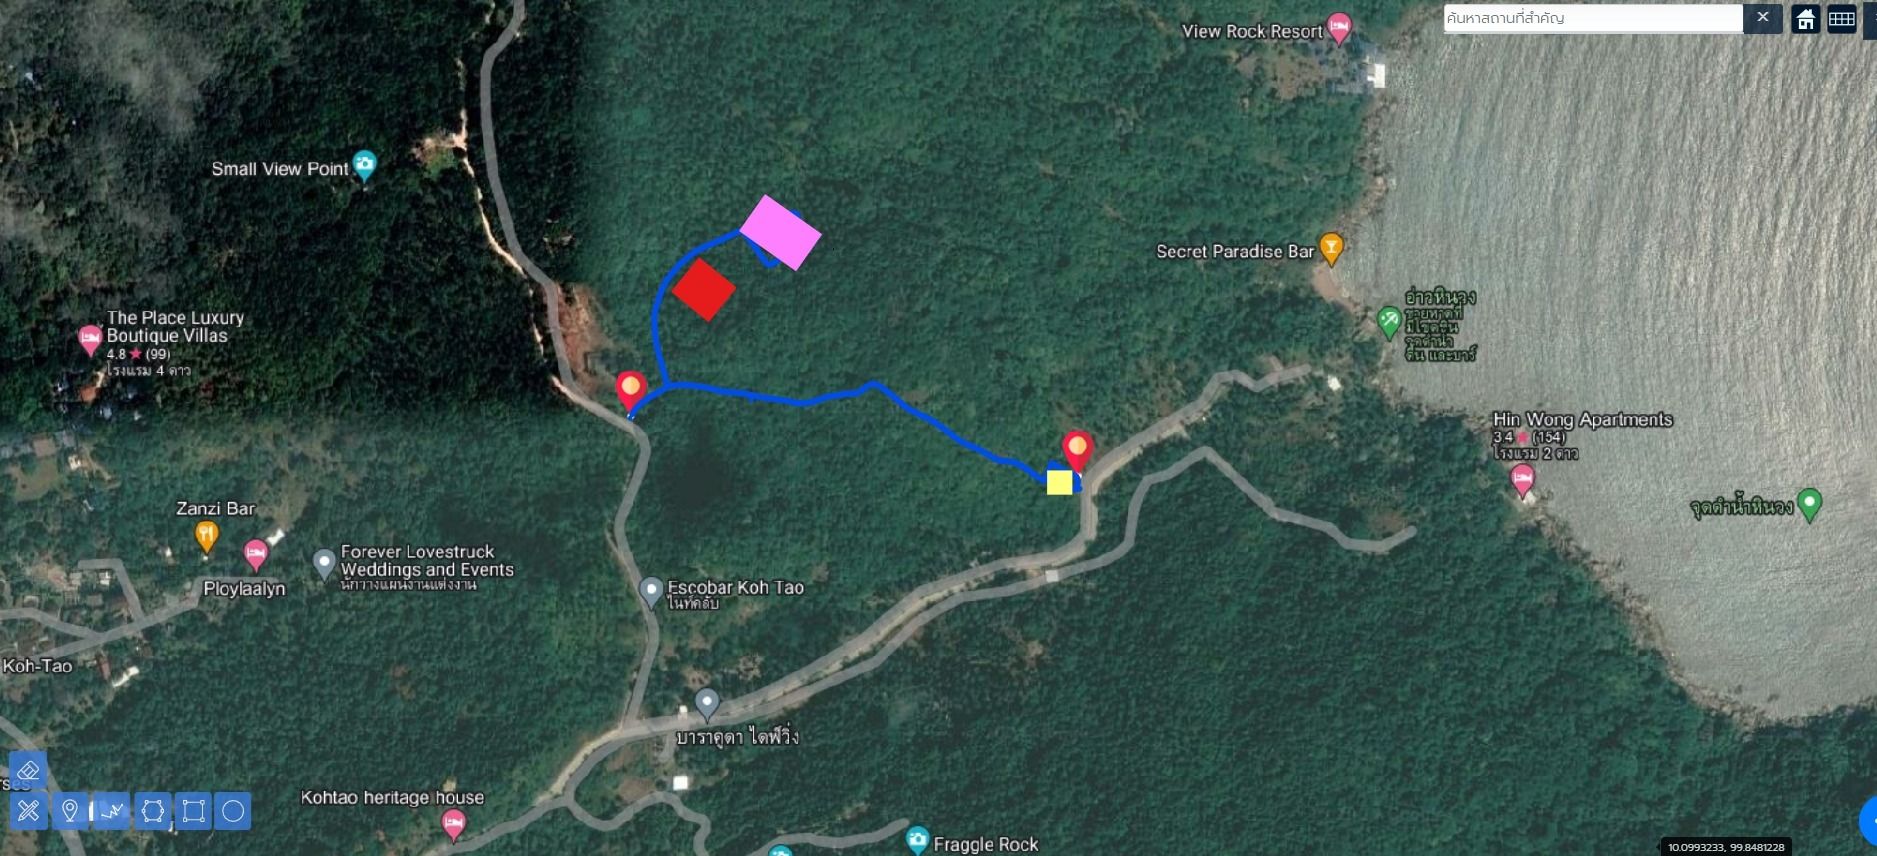Image resolution: width=1877 pixels, height=856 pixels.
Task: Click the red square shape on map
Action: [x=704, y=290]
